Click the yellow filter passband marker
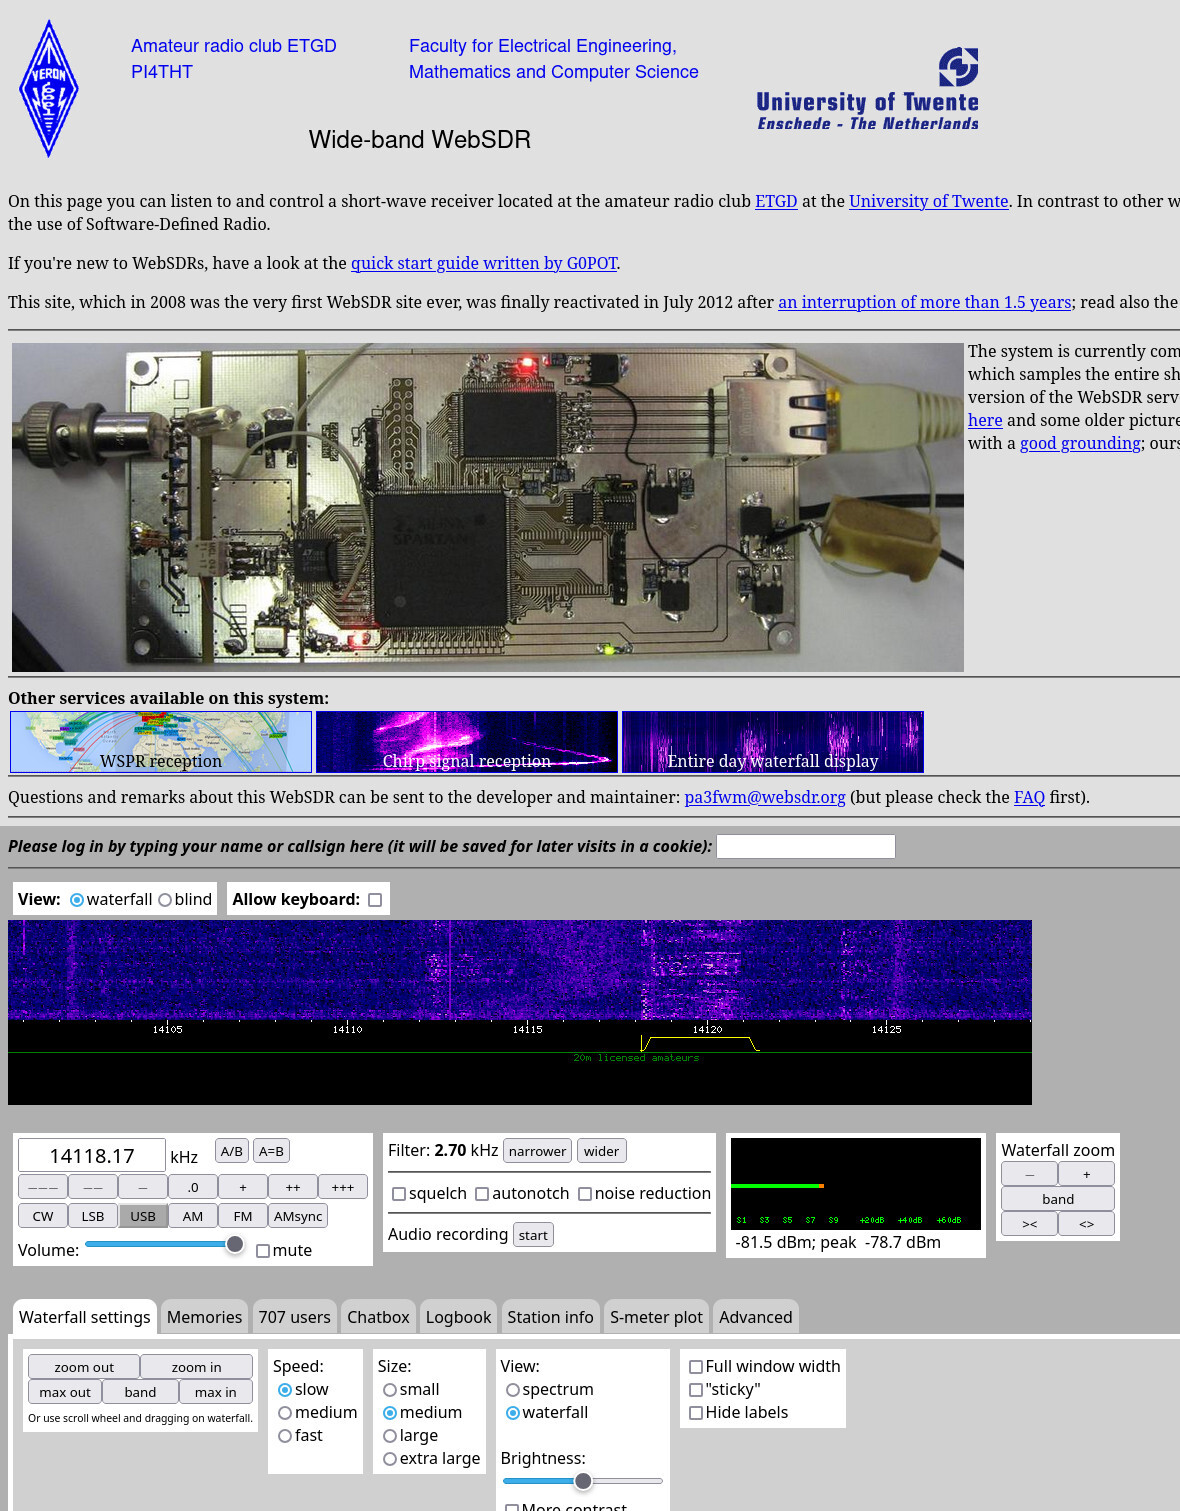Screen dimensions: 1180x1511 click(700, 1044)
